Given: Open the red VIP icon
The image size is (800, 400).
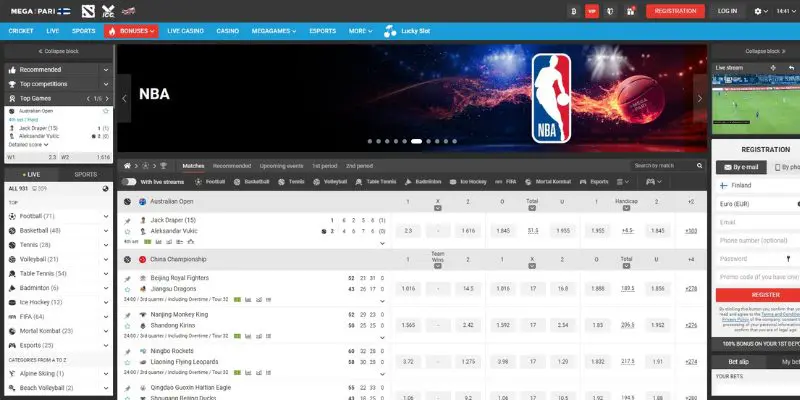Looking at the screenshot, I should 592,11.
